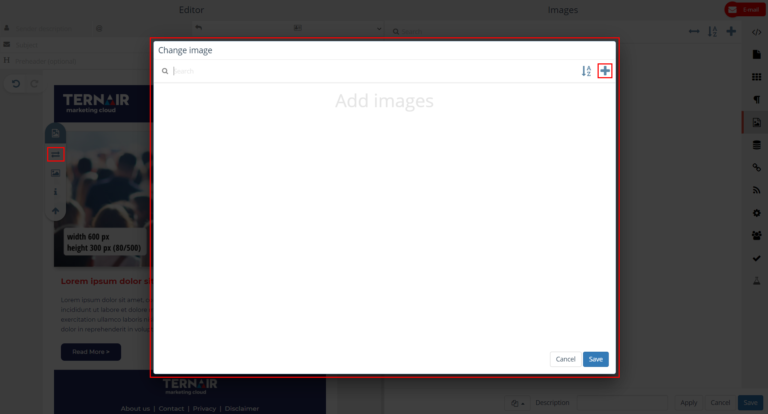
Task: Click the Contact footer link
Action: (x=171, y=409)
